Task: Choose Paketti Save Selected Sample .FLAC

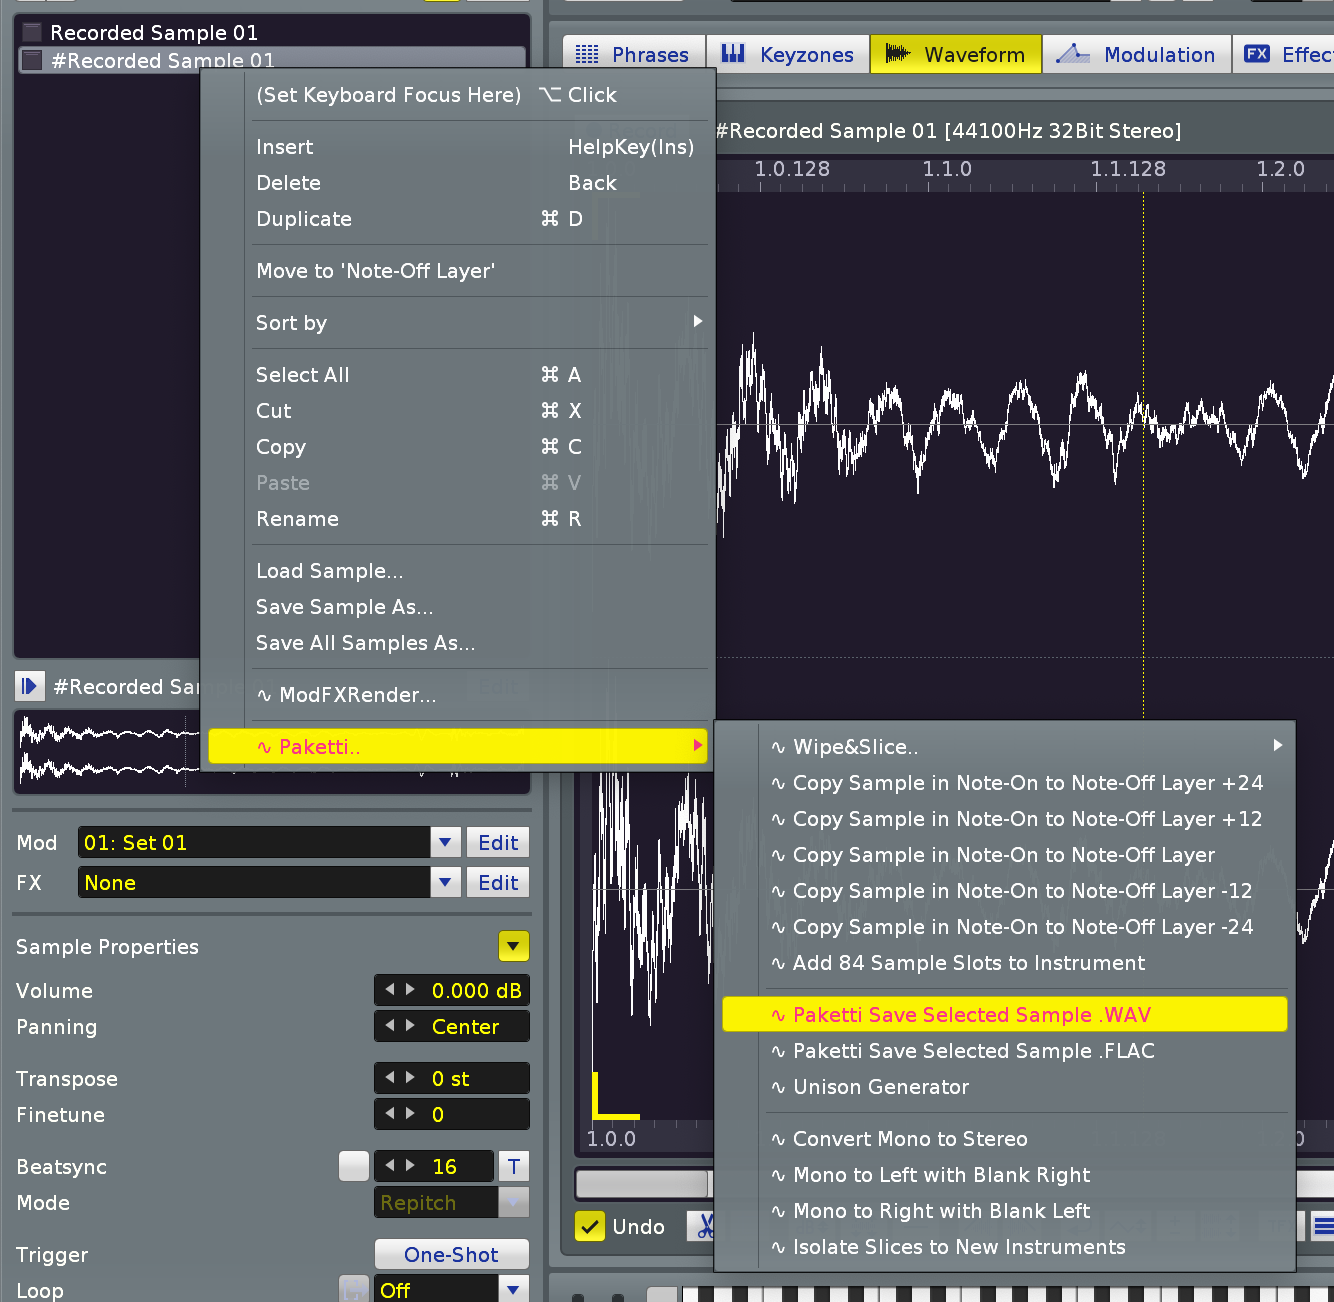Action: click(x=973, y=1051)
